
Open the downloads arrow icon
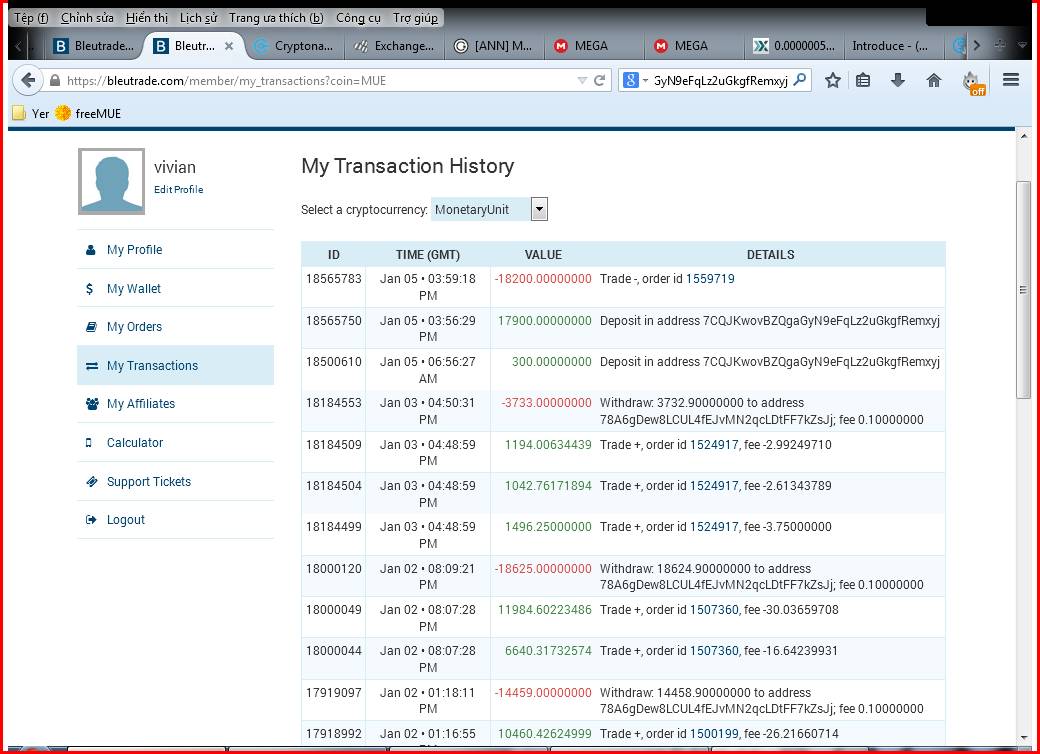pos(897,81)
